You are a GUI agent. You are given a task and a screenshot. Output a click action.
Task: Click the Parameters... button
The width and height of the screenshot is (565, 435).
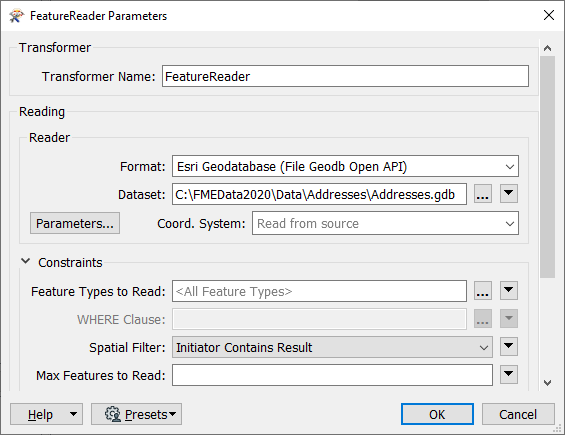click(75, 223)
